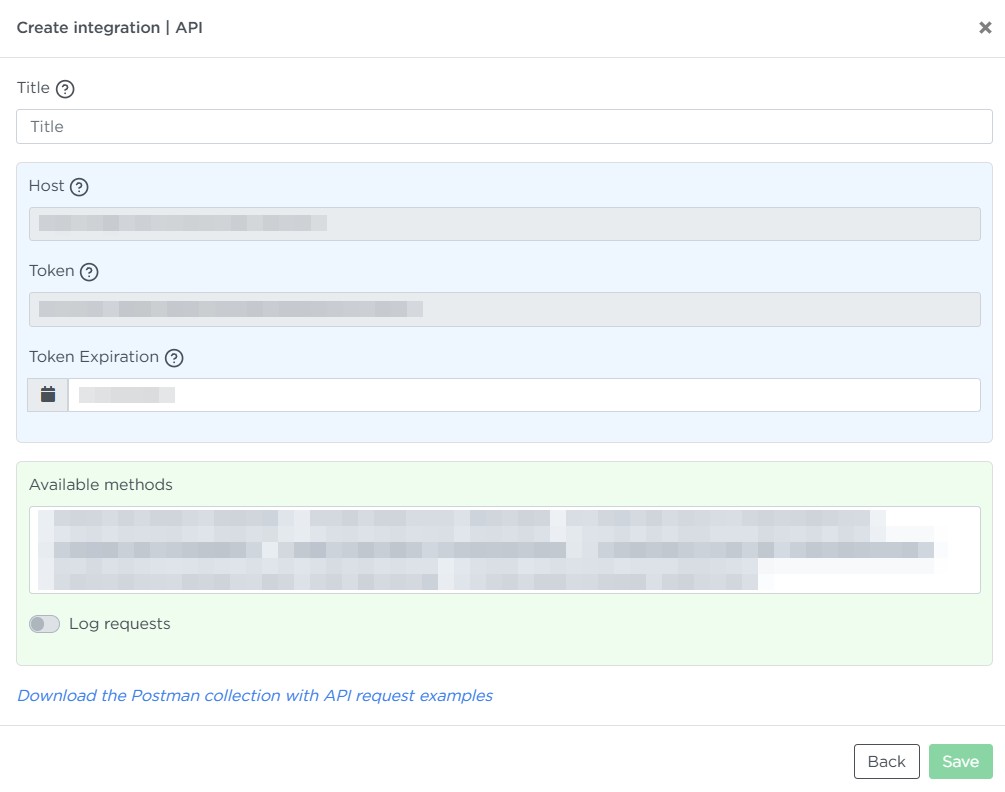Click the Log requests label text
This screenshot has width=1005, height=792.
pyautogui.click(x=119, y=624)
